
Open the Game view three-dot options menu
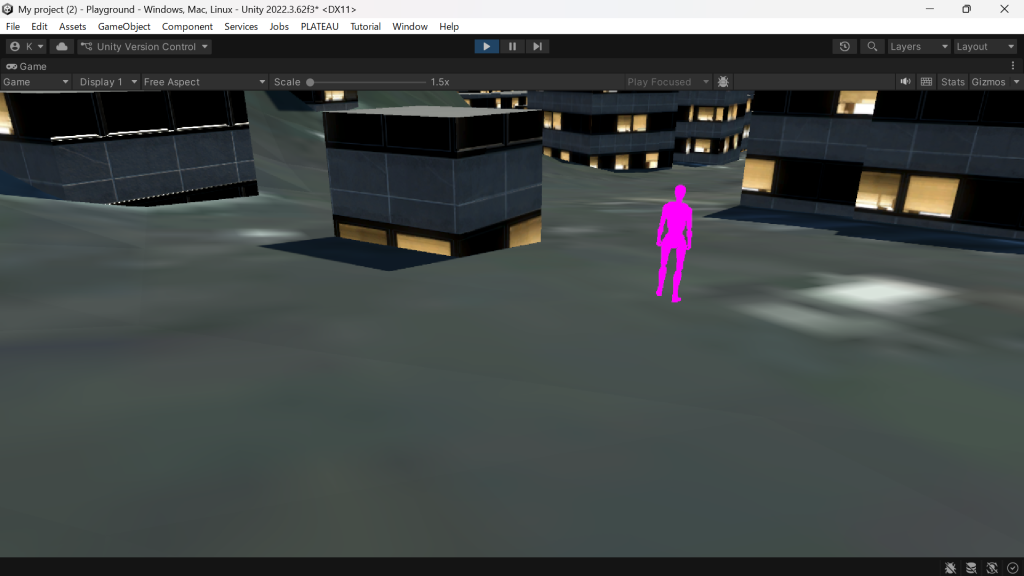tap(1013, 66)
